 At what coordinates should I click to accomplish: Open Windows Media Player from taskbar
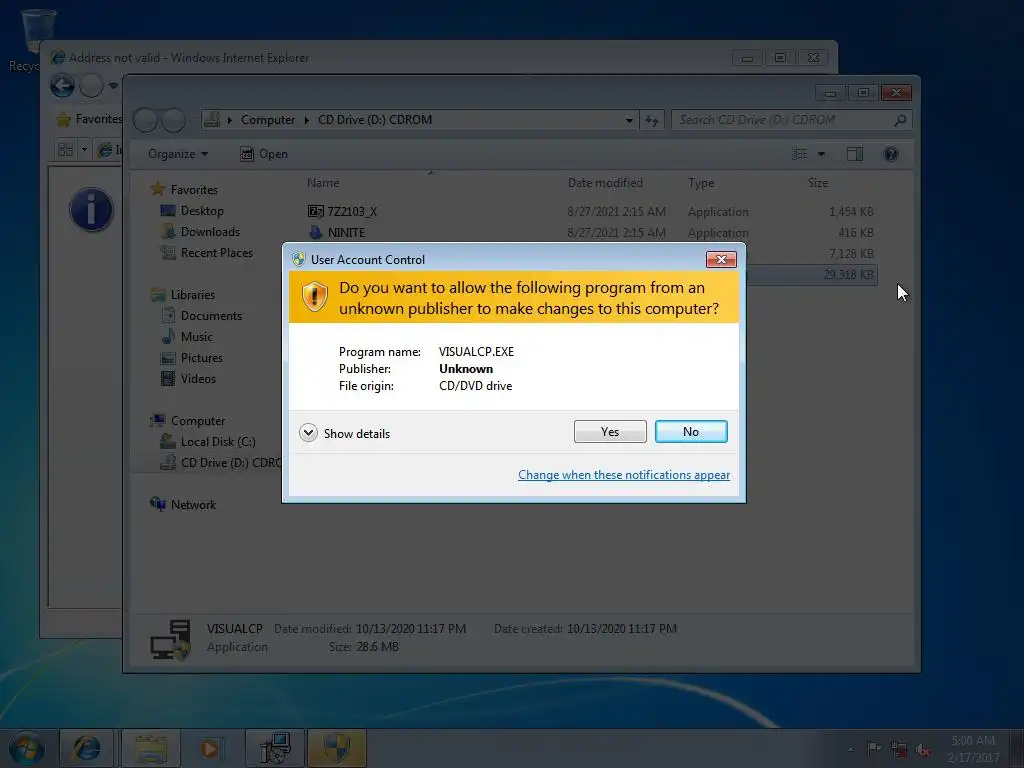coord(210,748)
